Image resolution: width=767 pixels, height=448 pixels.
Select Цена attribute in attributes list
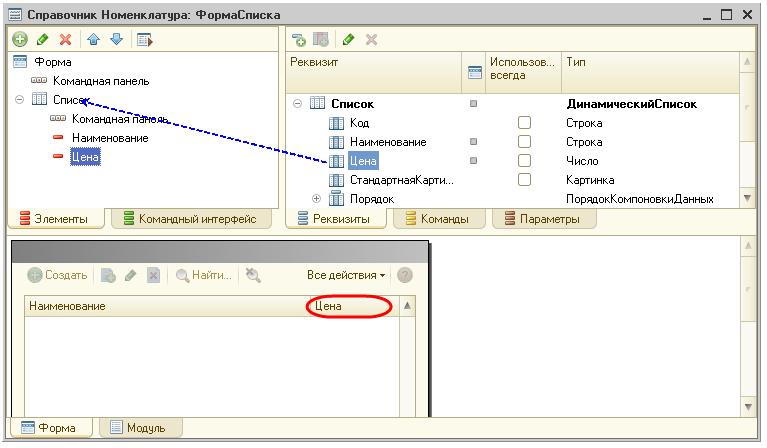(362, 161)
